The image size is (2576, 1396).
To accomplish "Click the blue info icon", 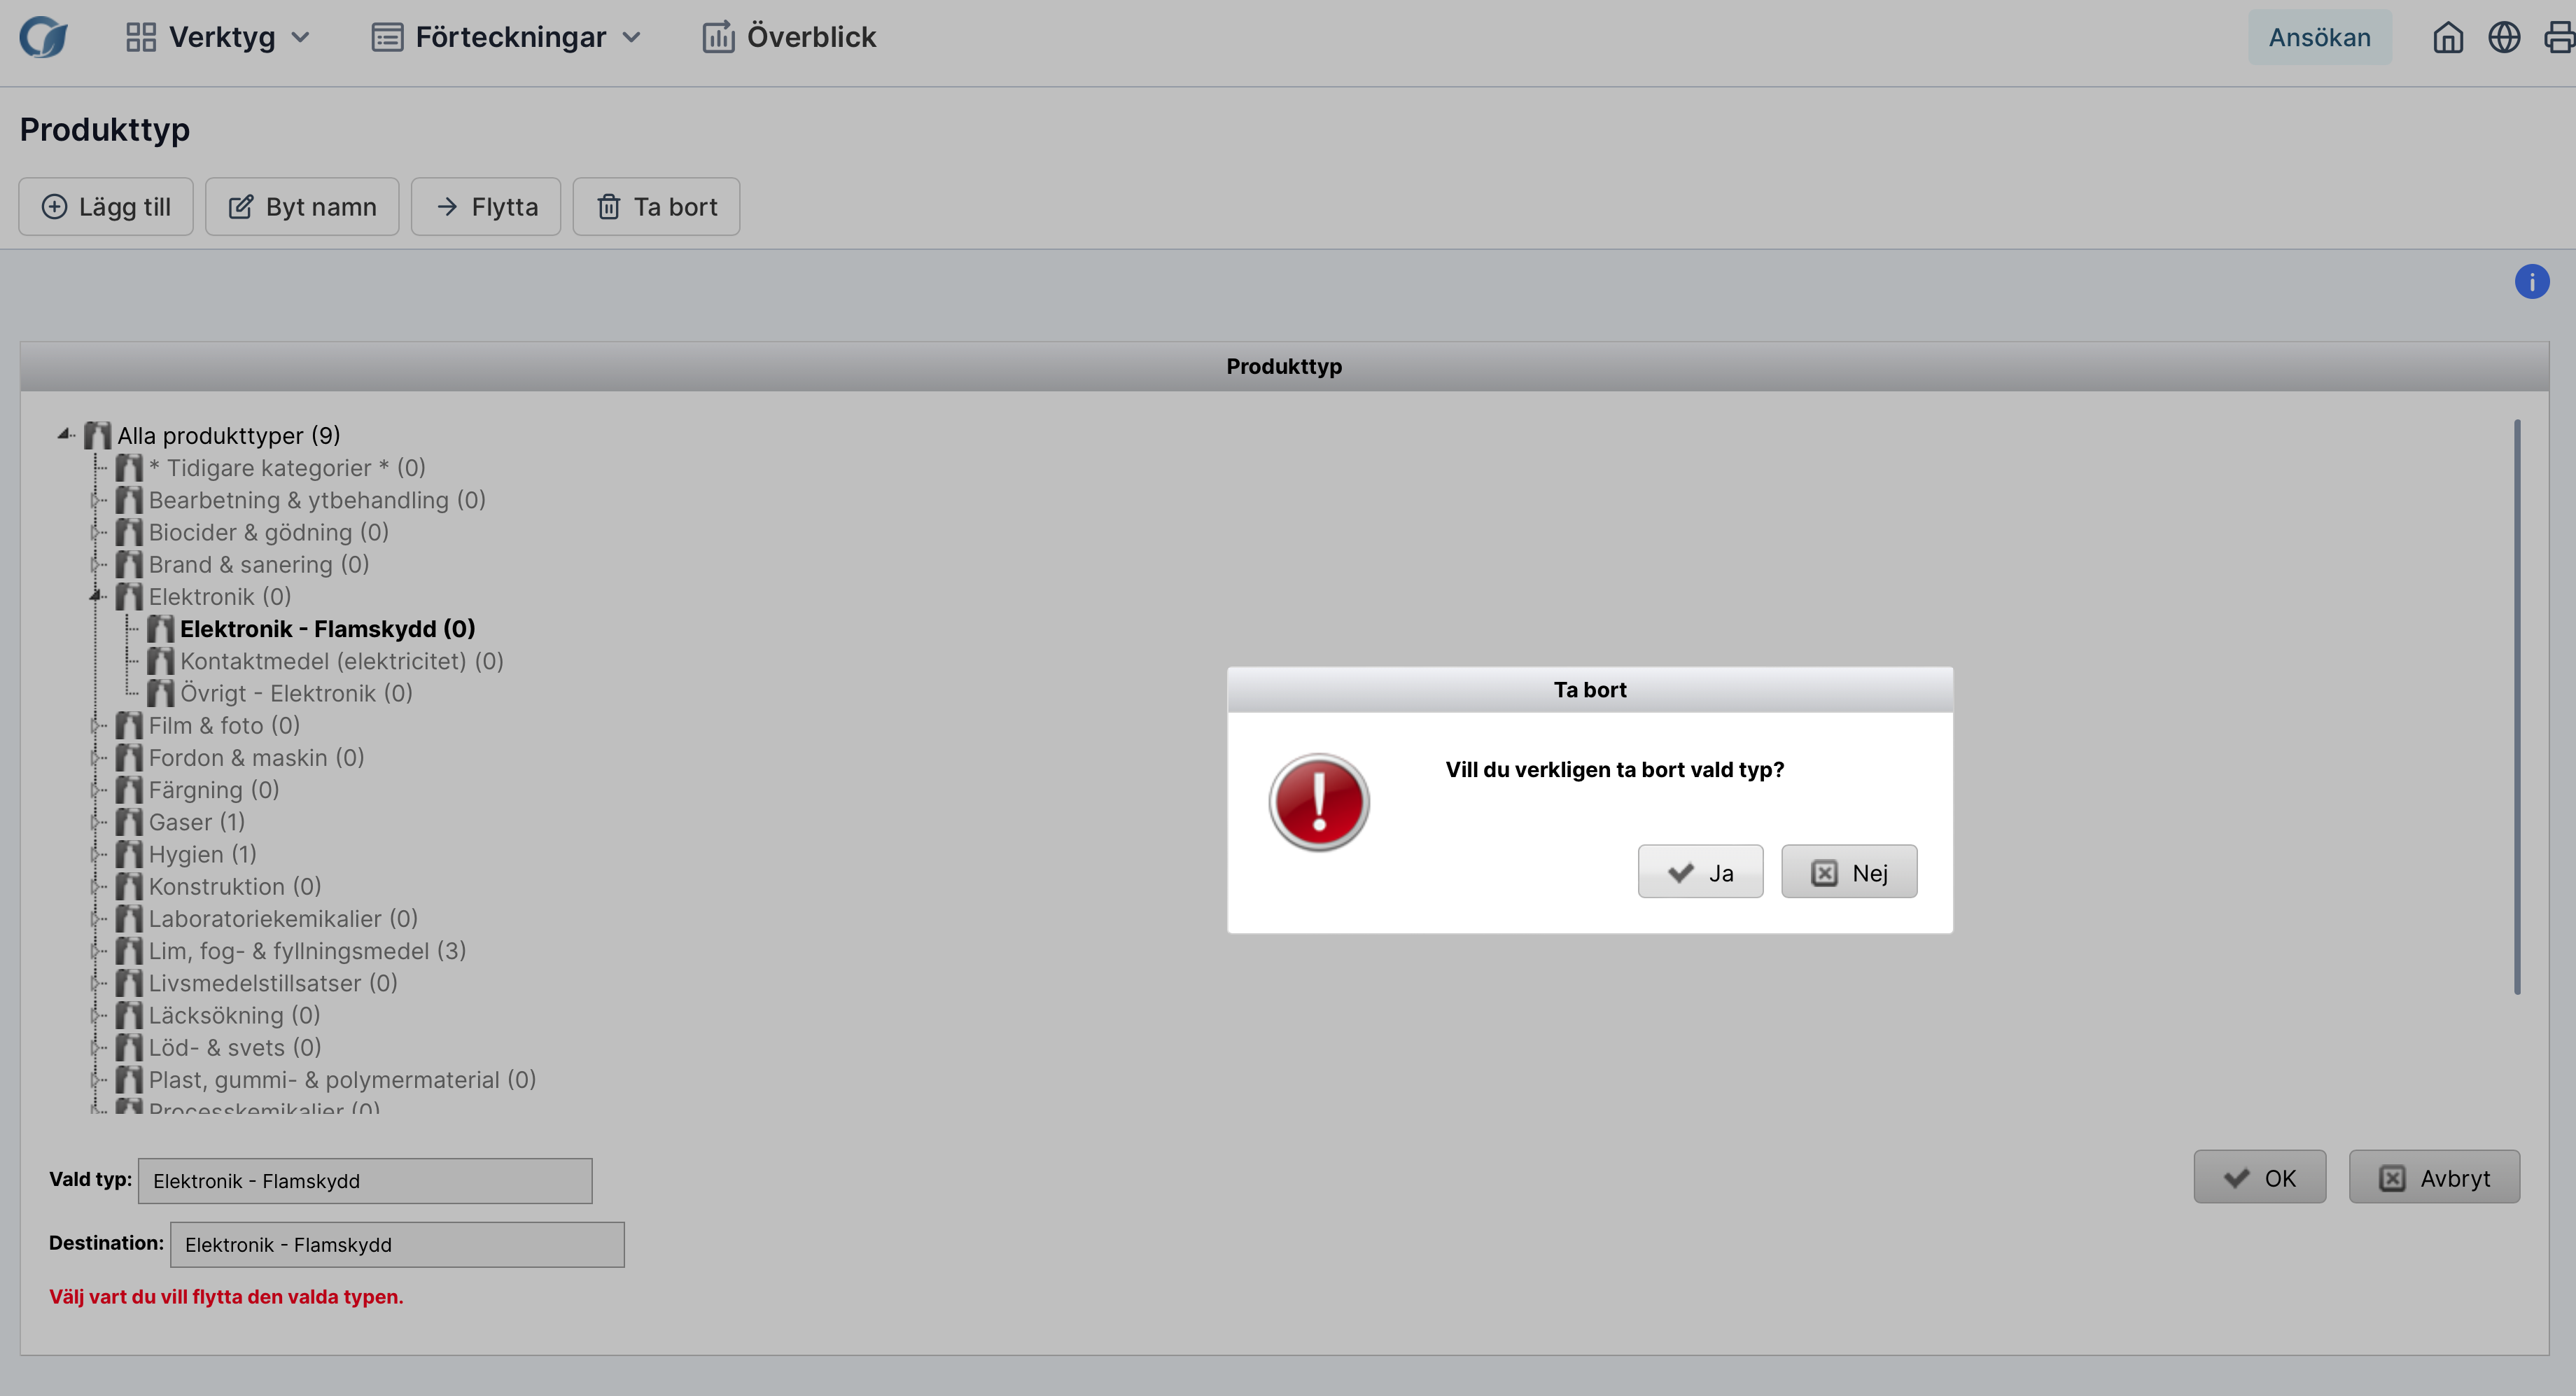I will coord(2531,282).
